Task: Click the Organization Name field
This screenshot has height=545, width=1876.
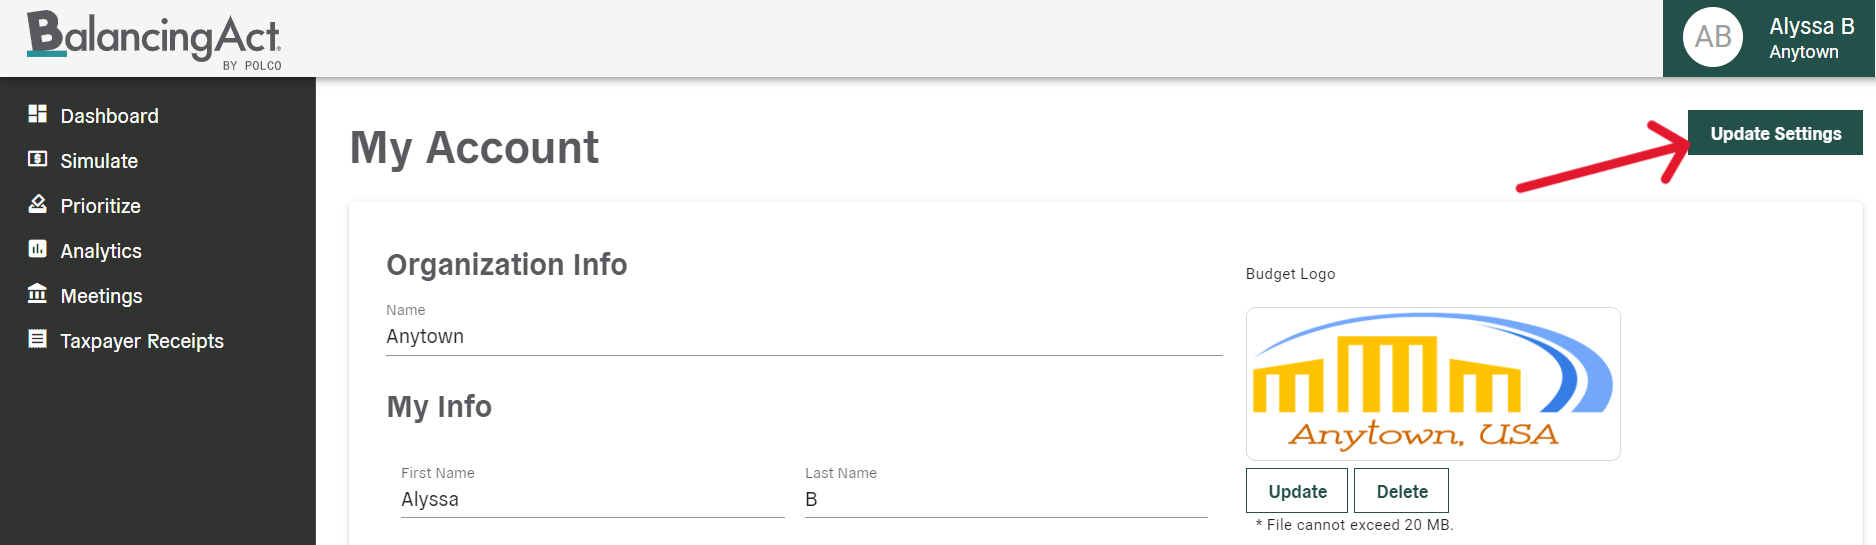Action: click(x=803, y=337)
